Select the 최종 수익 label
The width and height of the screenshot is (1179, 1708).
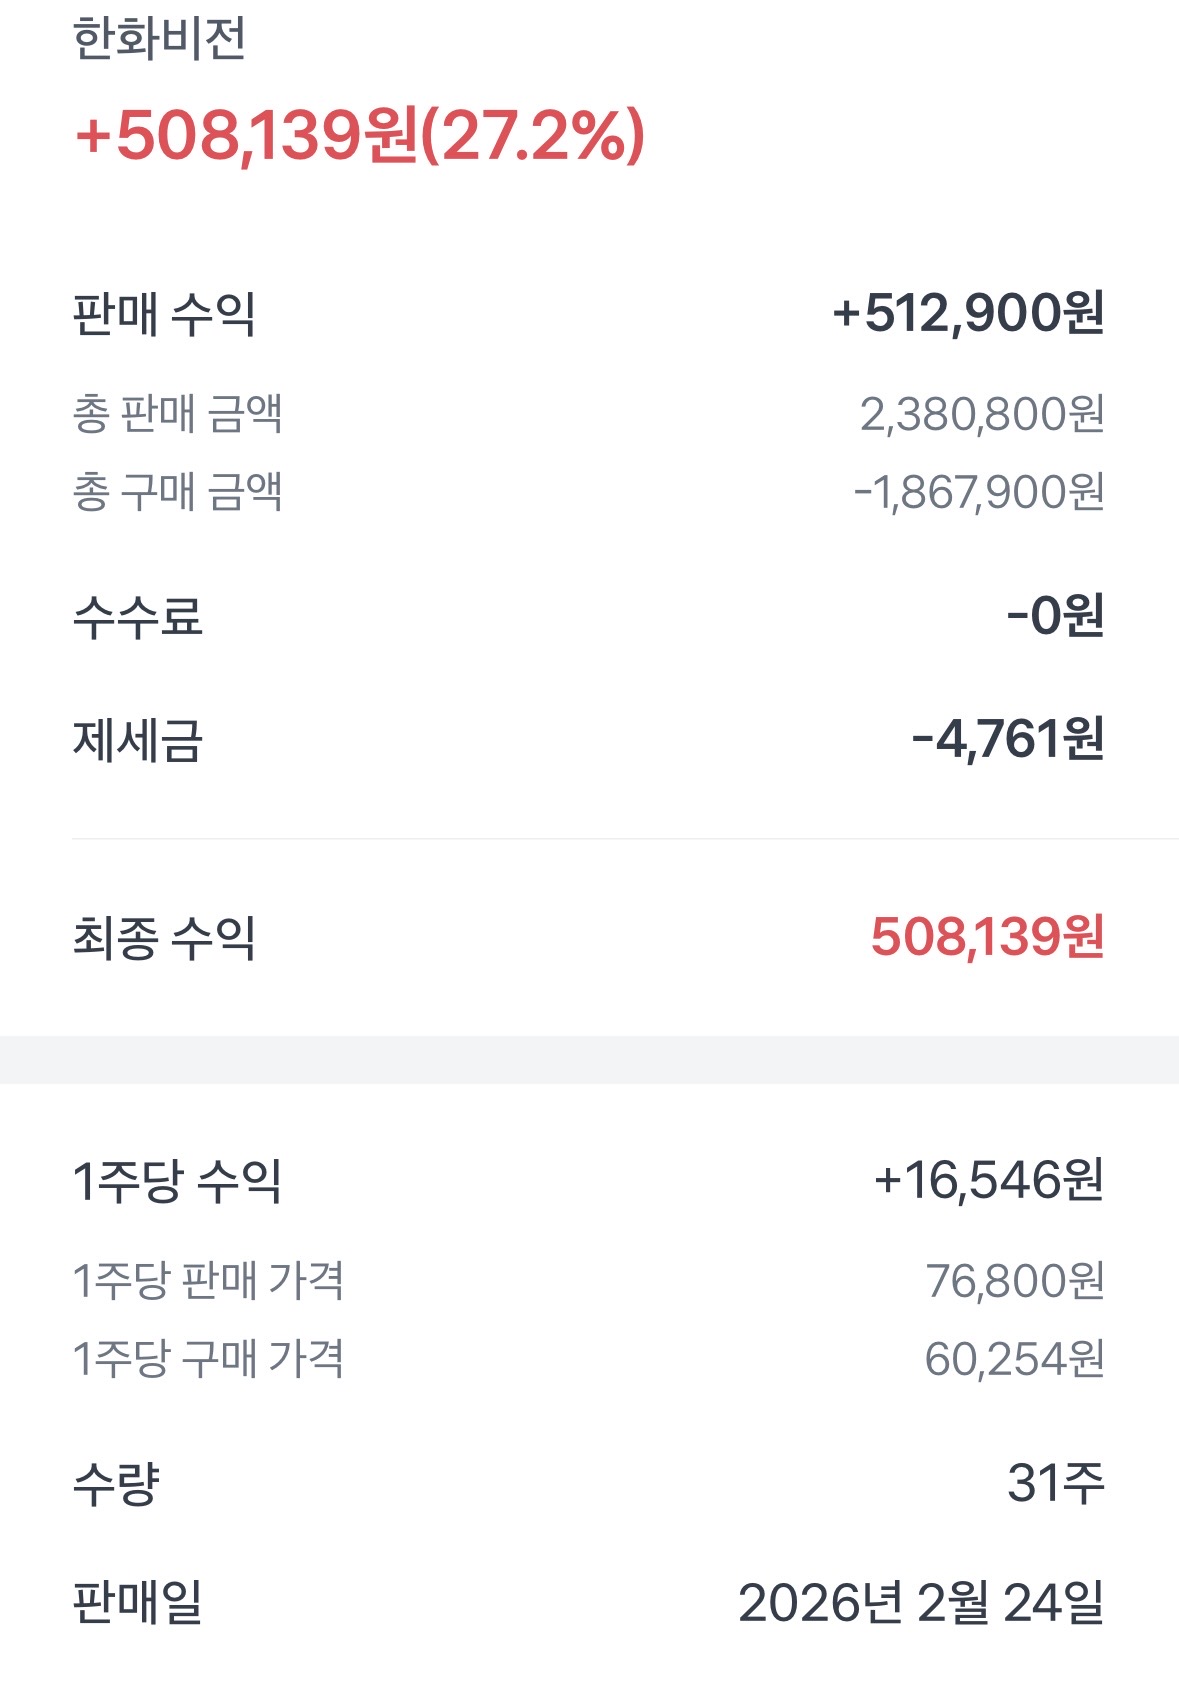164,938
